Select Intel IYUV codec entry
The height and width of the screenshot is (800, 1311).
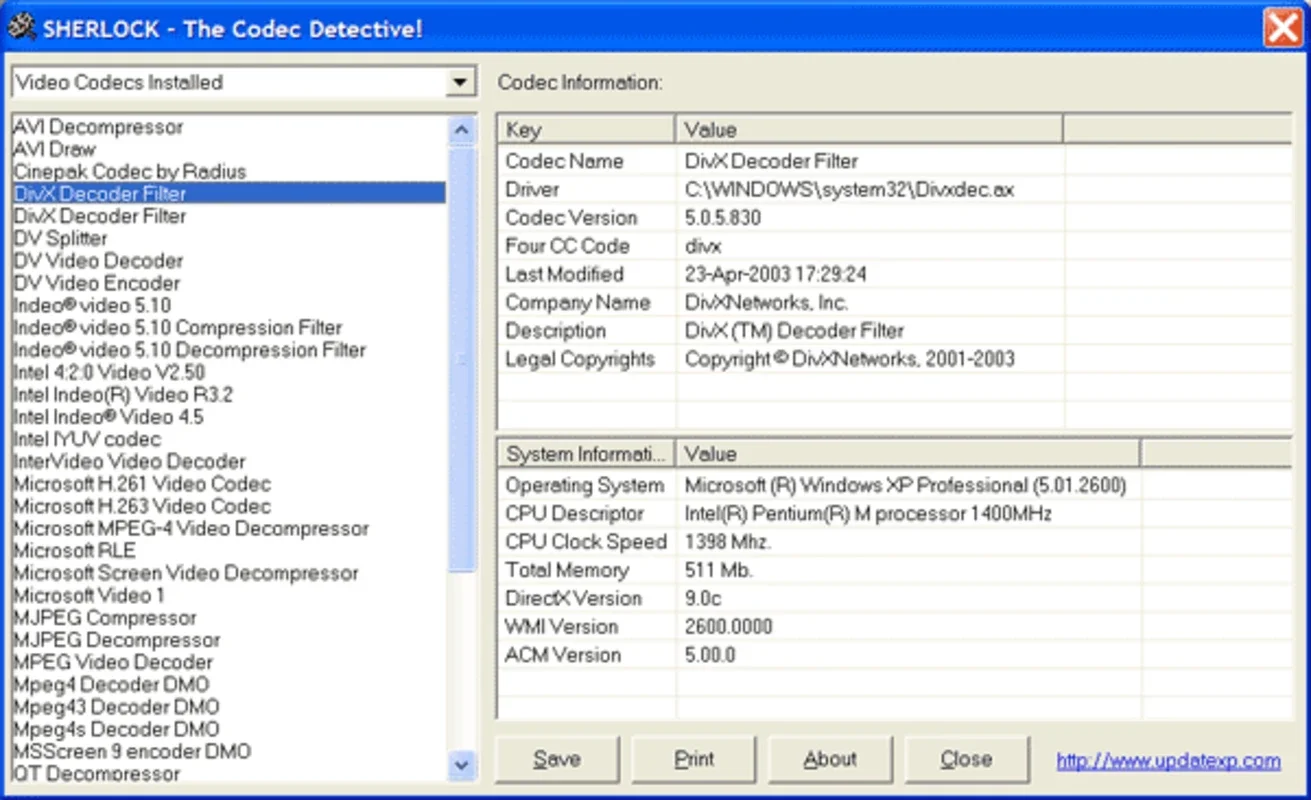click(x=229, y=439)
